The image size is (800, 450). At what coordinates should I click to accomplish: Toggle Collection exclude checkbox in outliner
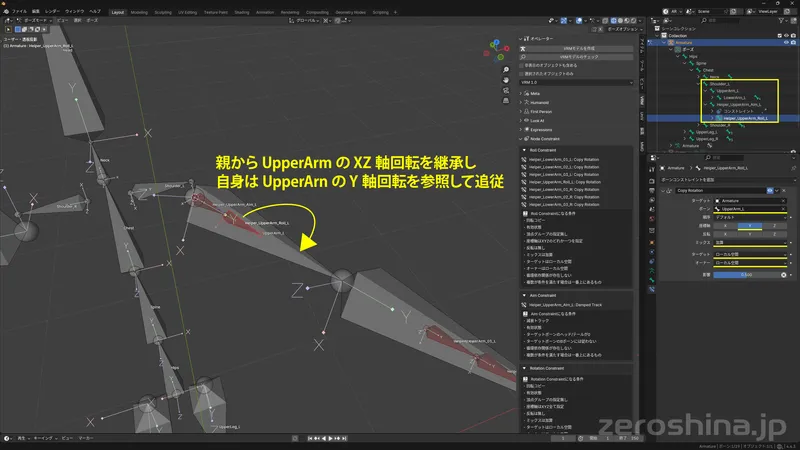click(780, 36)
